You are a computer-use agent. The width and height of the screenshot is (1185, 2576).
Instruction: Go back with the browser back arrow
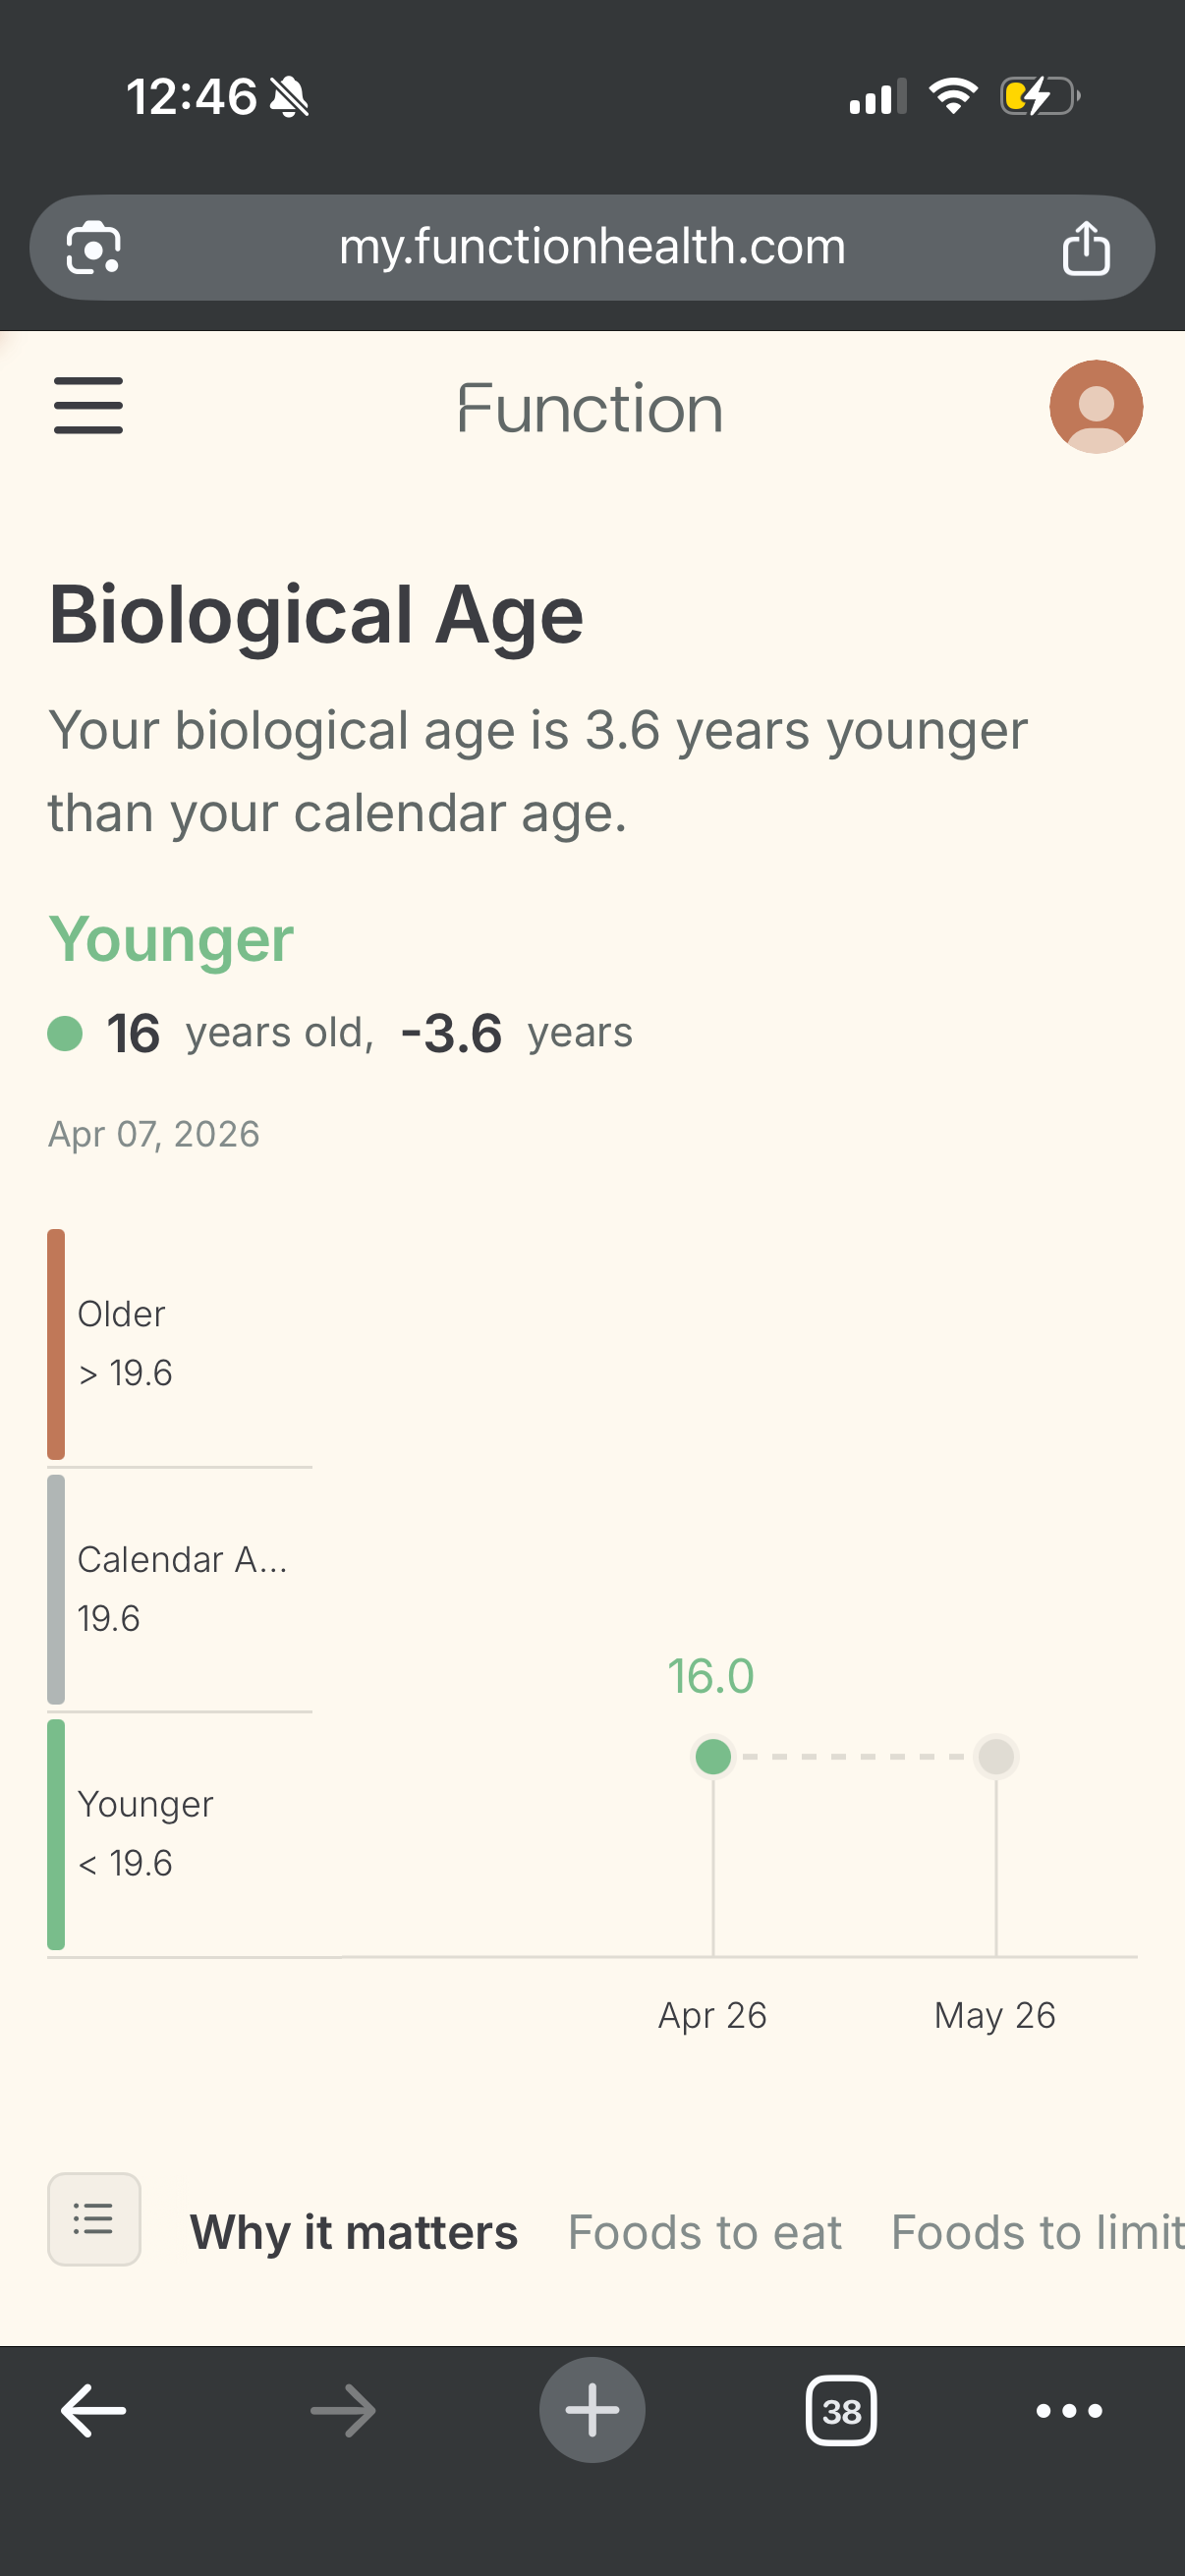click(x=93, y=2411)
